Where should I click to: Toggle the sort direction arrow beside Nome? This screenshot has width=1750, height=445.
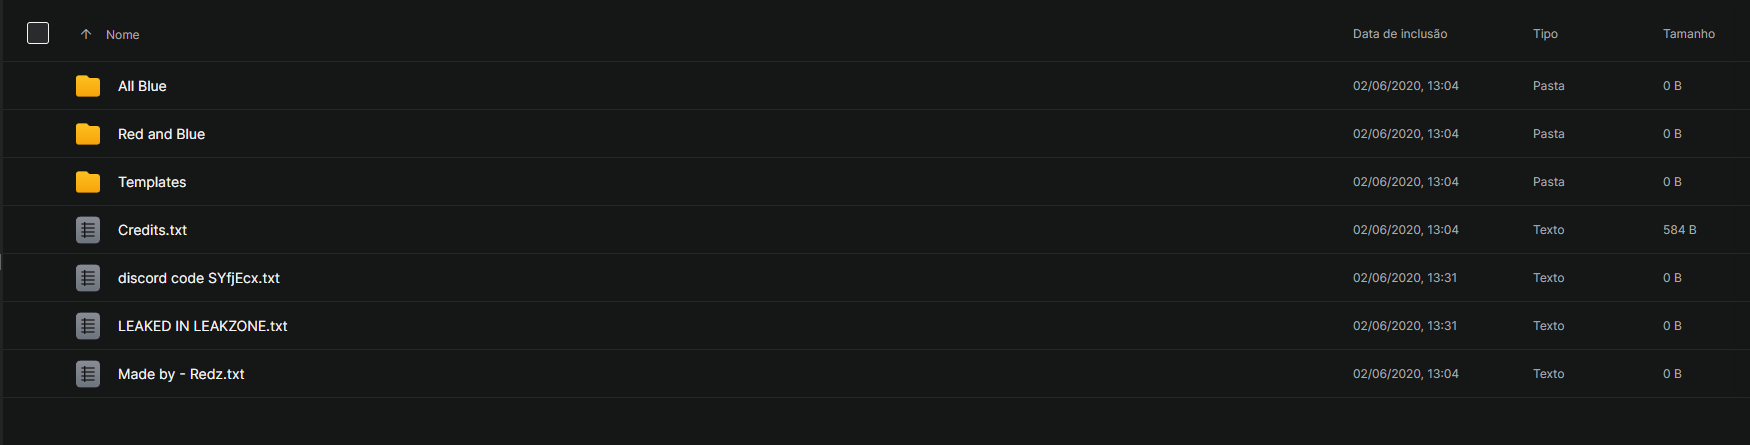86,34
